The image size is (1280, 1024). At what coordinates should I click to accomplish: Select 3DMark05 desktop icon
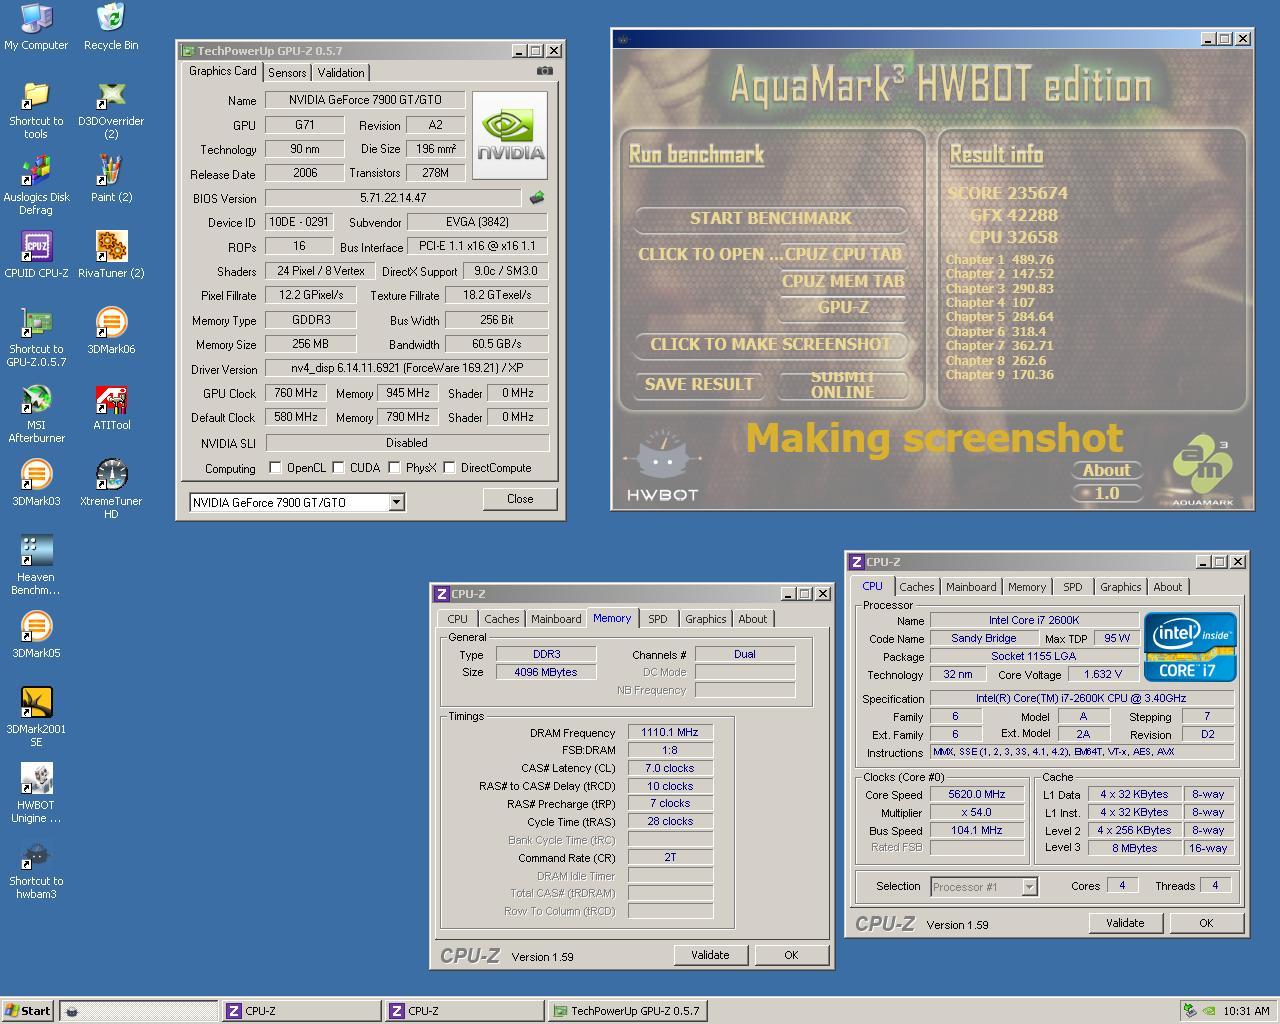click(36, 636)
